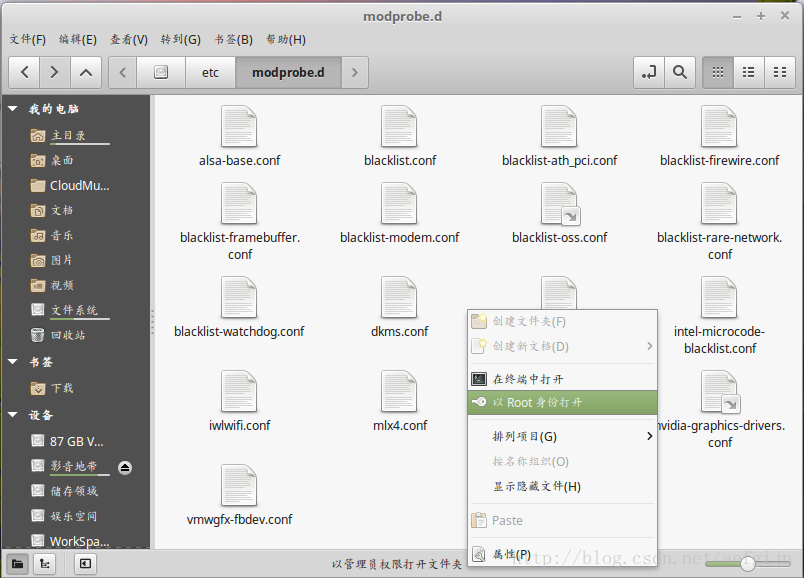Switch to compact view
The height and width of the screenshot is (578, 804).
(x=779, y=72)
